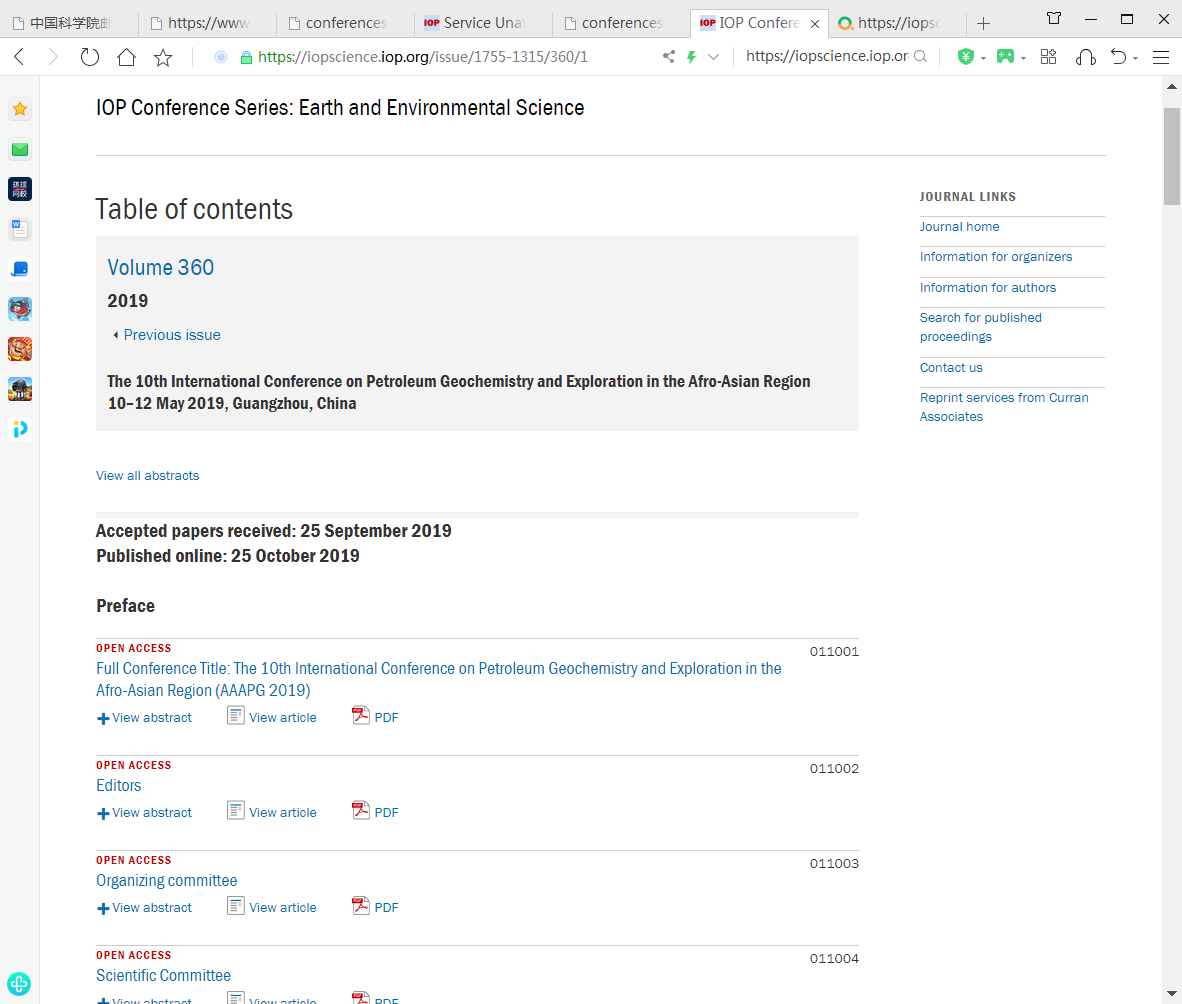The width and height of the screenshot is (1182, 1004).
Task: Open the address bar dropdown chevron
Action: [x=713, y=57]
